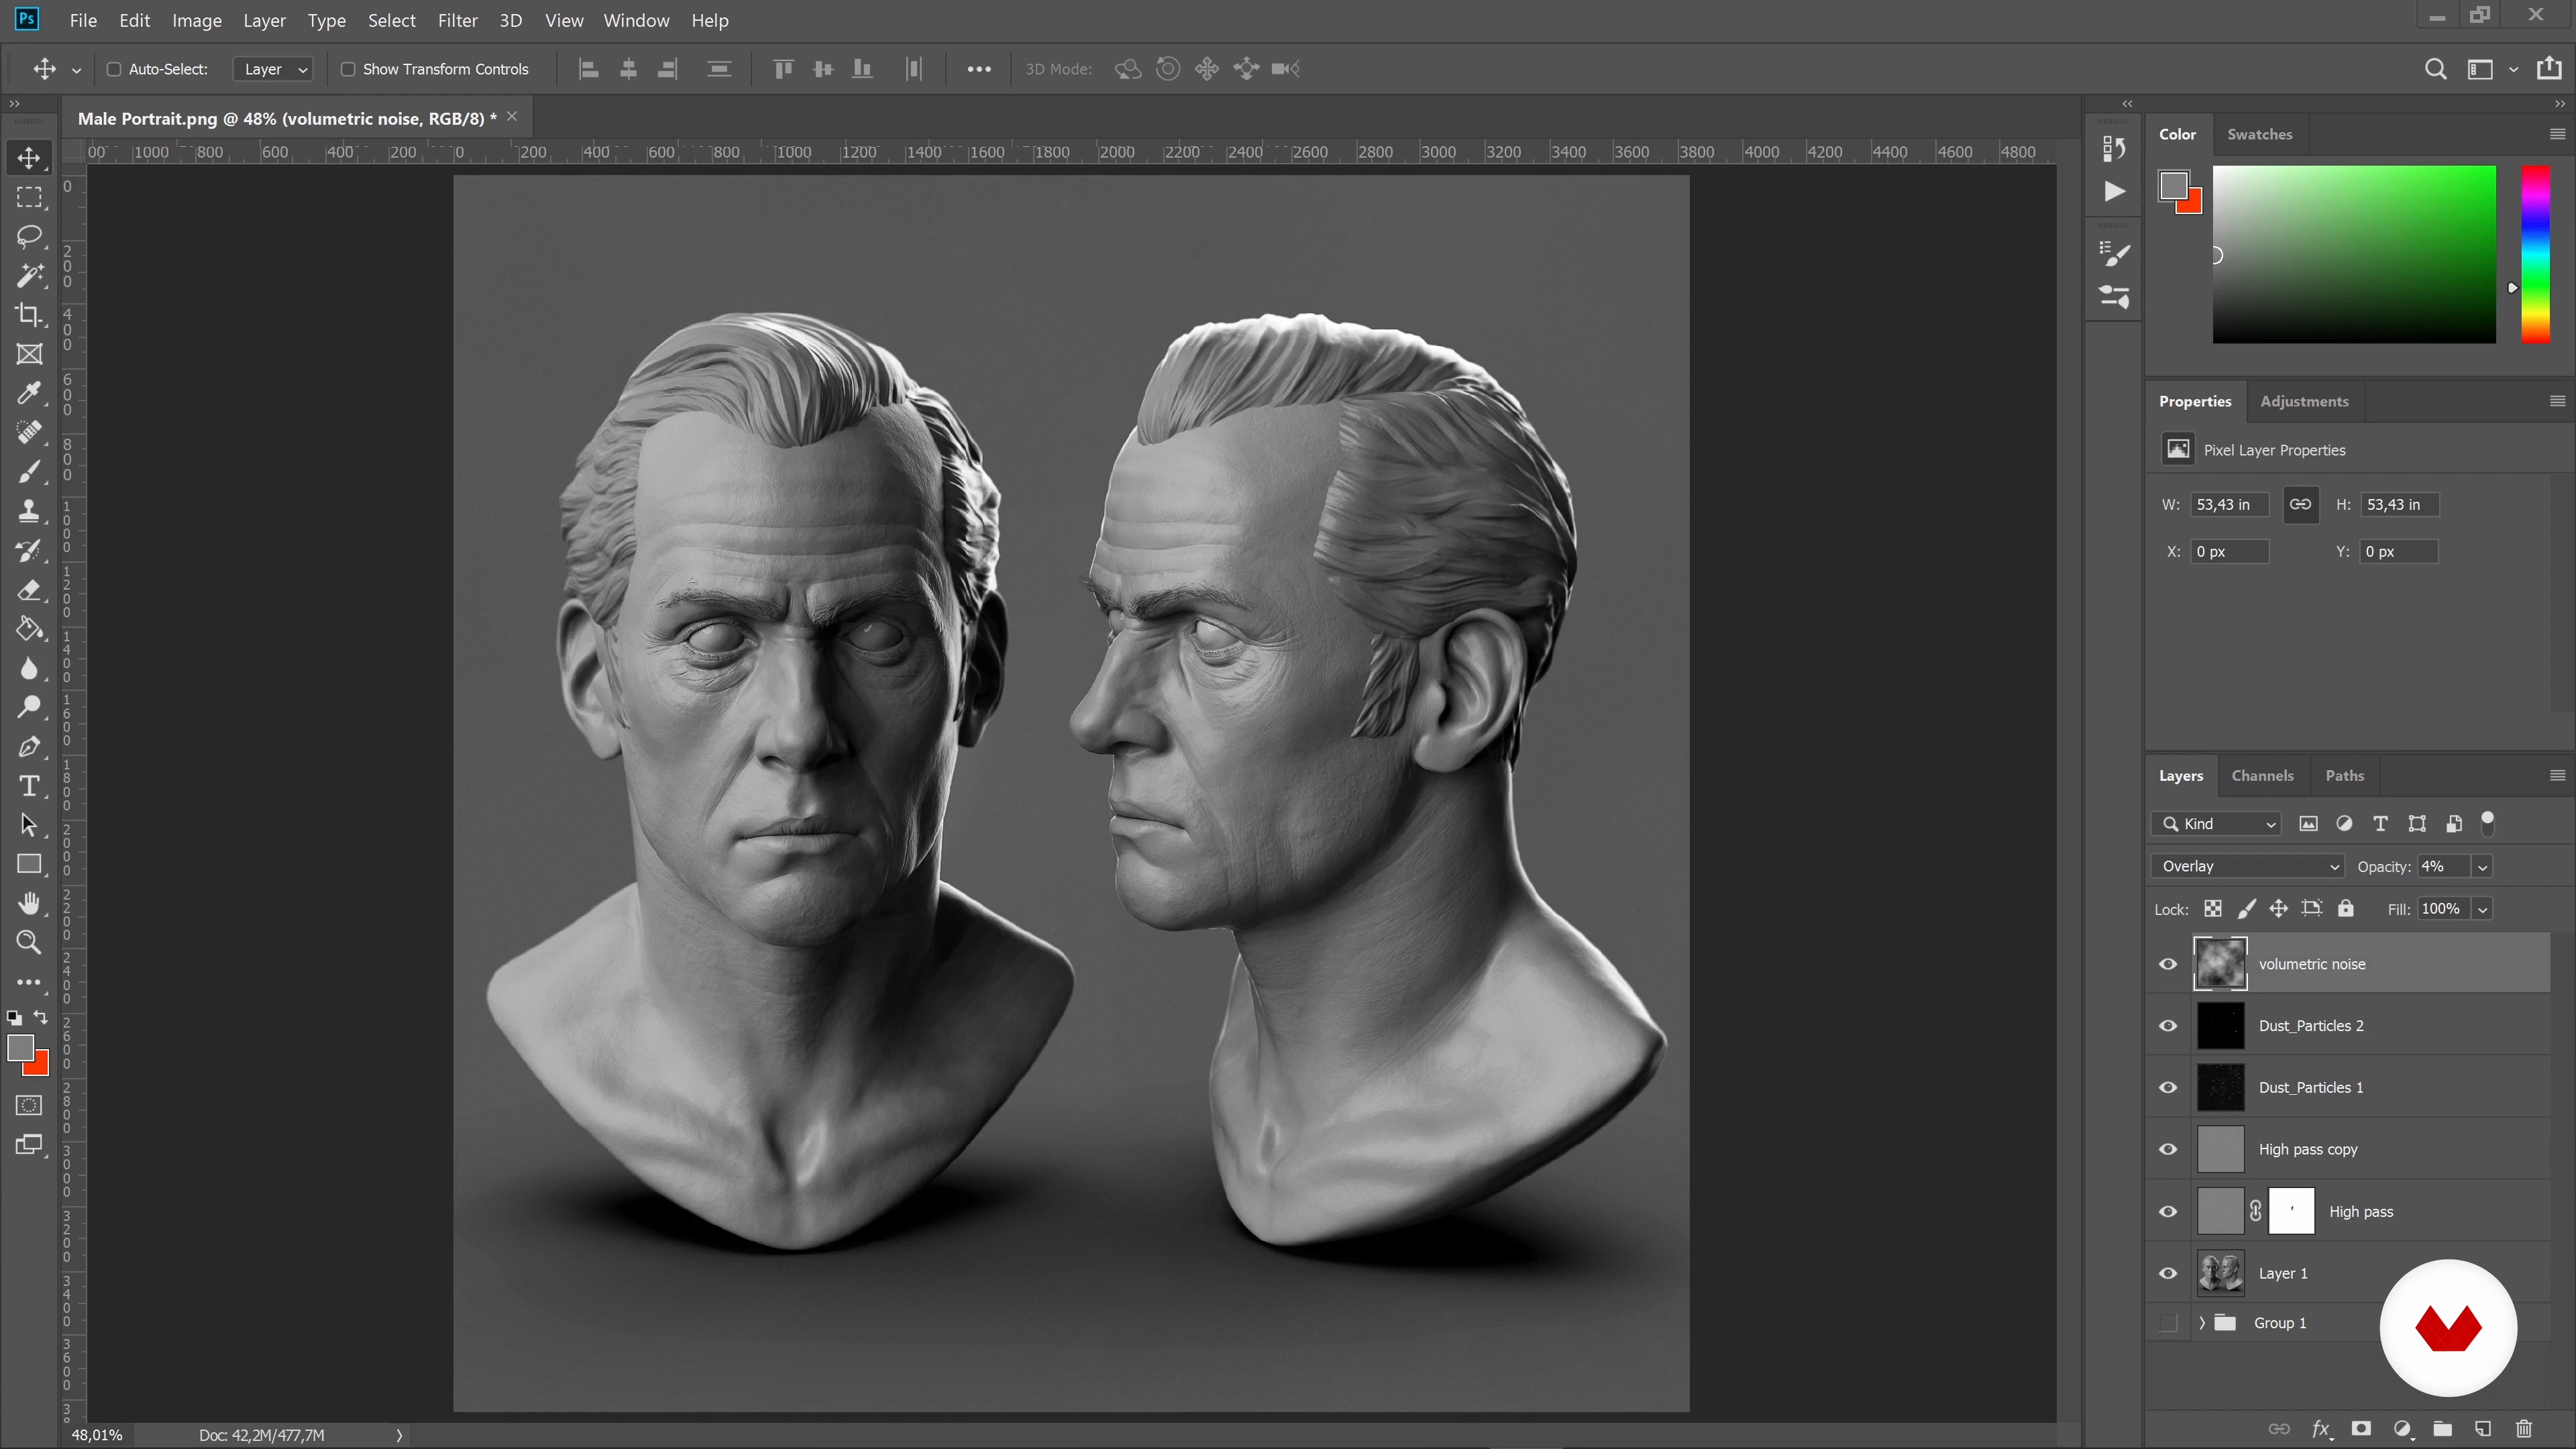This screenshot has width=2576, height=1449.
Task: Add a layer mask
Action: coord(2361,1428)
